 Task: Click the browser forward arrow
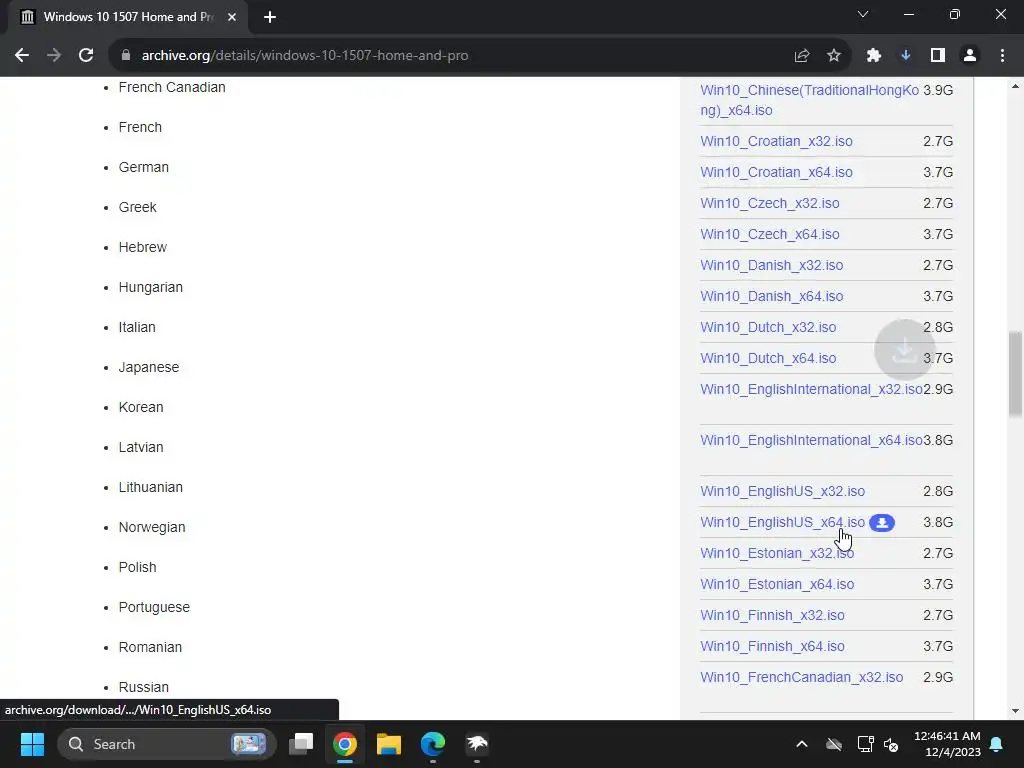point(54,56)
